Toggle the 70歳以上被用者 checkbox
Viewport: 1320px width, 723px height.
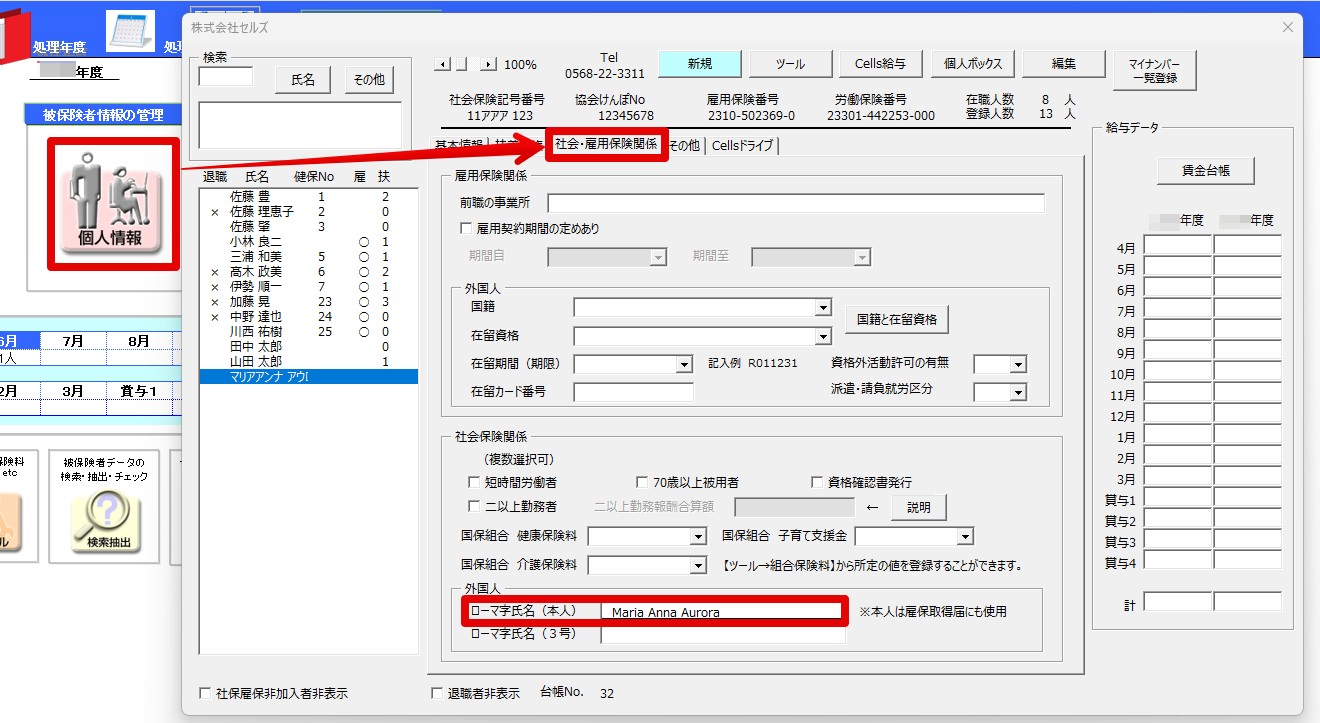643,482
